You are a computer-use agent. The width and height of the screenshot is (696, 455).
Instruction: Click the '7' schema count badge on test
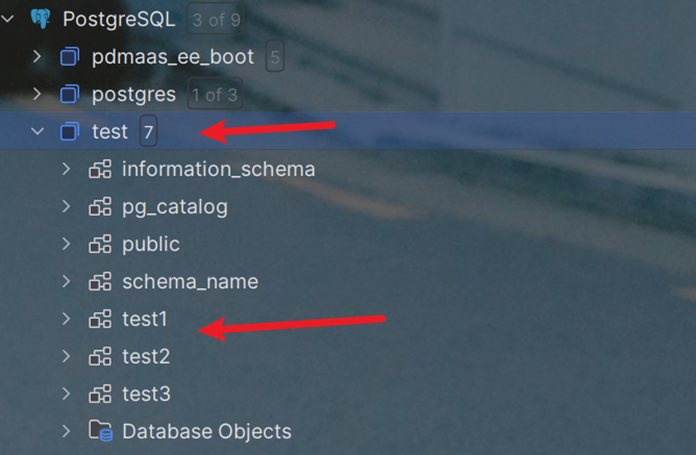coord(148,132)
